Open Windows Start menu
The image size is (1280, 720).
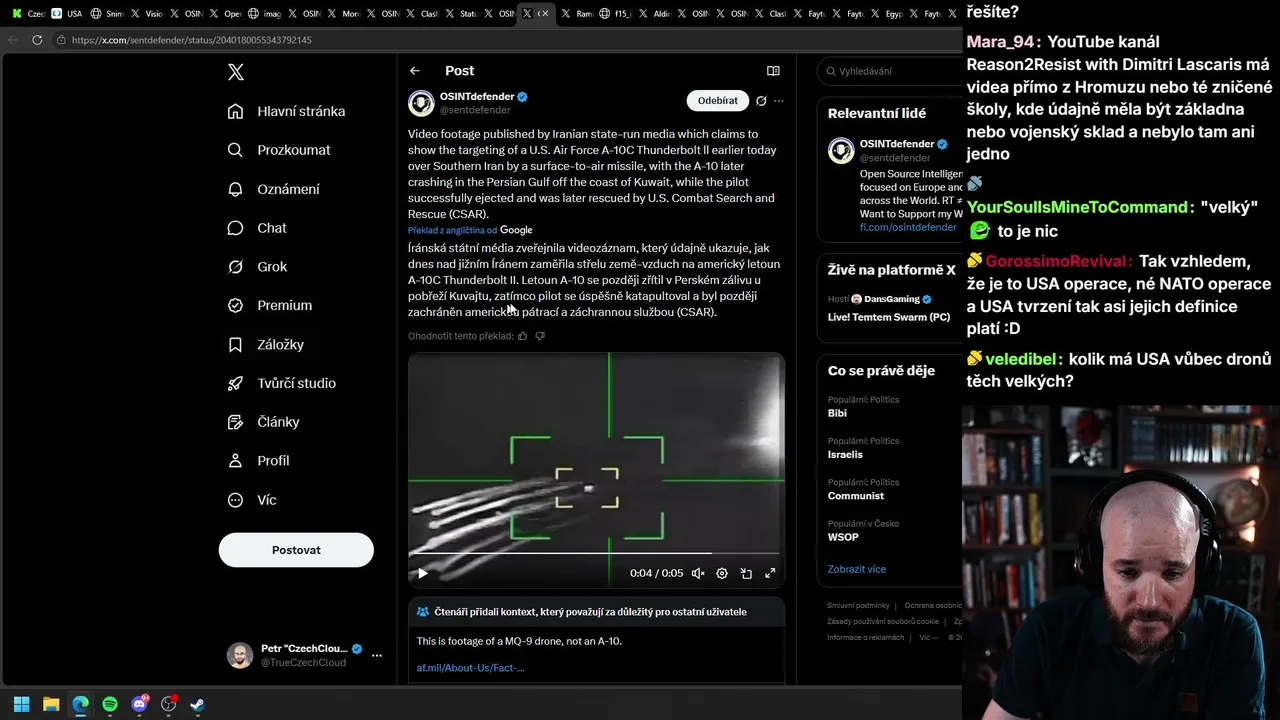click(21, 704)
